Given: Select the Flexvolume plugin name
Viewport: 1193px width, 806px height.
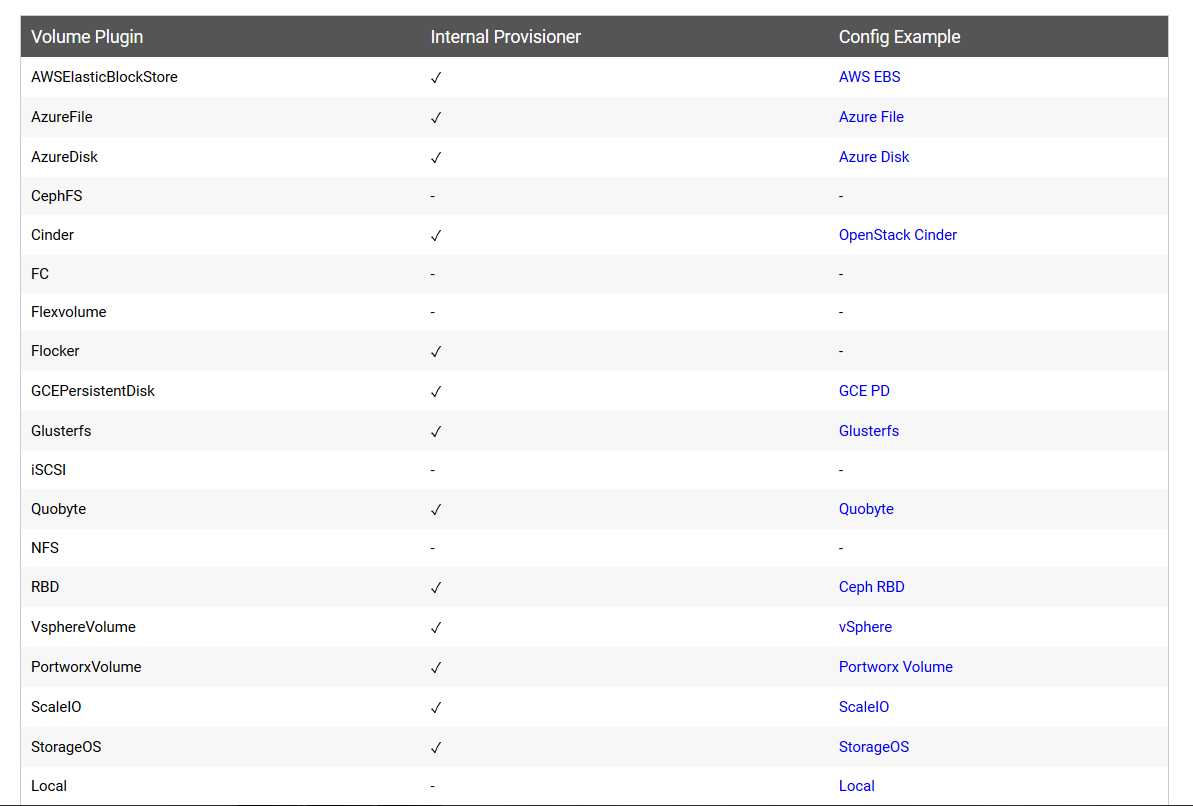Looking at the screenshot, I should pos(68,312).
